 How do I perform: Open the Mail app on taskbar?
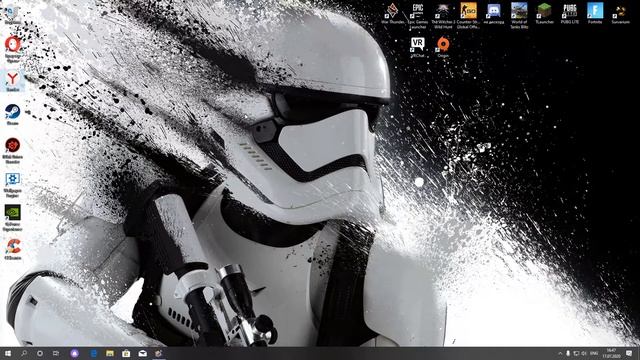click(x=142, y=353)
